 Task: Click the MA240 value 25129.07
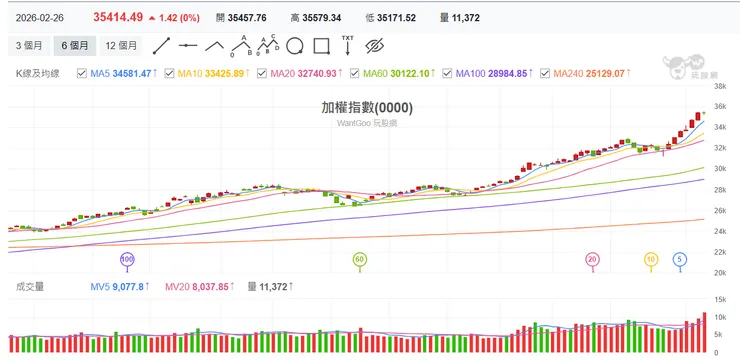[x=605, y=74]
